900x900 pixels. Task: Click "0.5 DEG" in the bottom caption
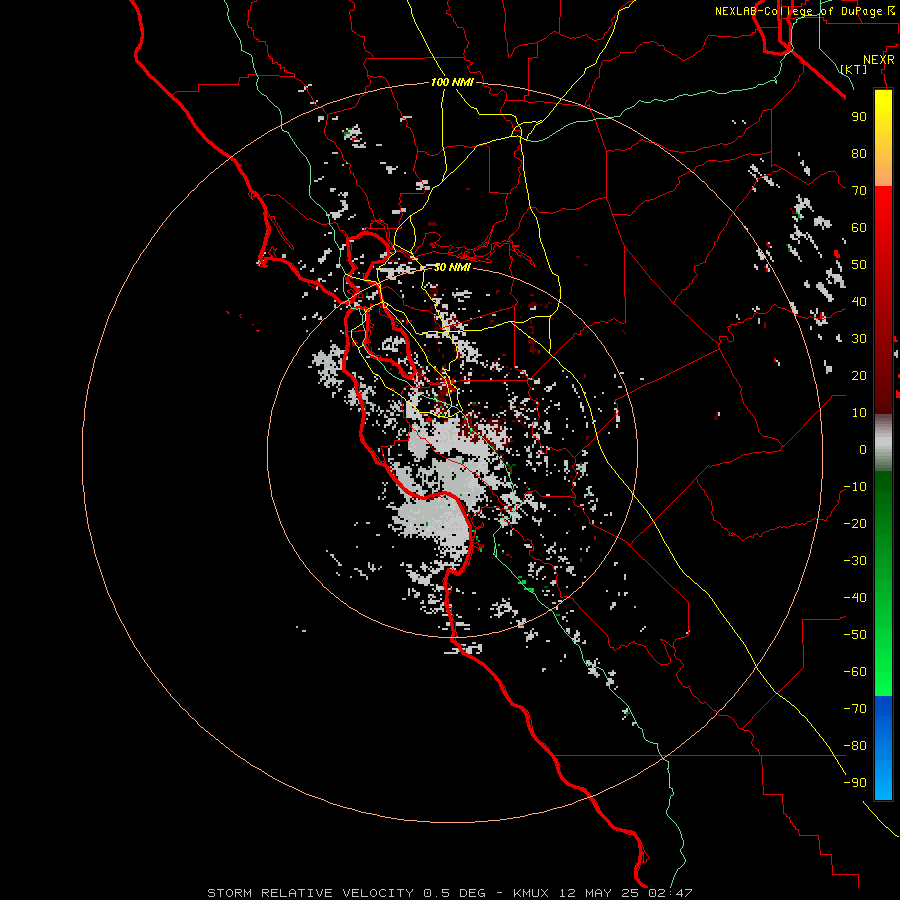[x=455, y=893]
